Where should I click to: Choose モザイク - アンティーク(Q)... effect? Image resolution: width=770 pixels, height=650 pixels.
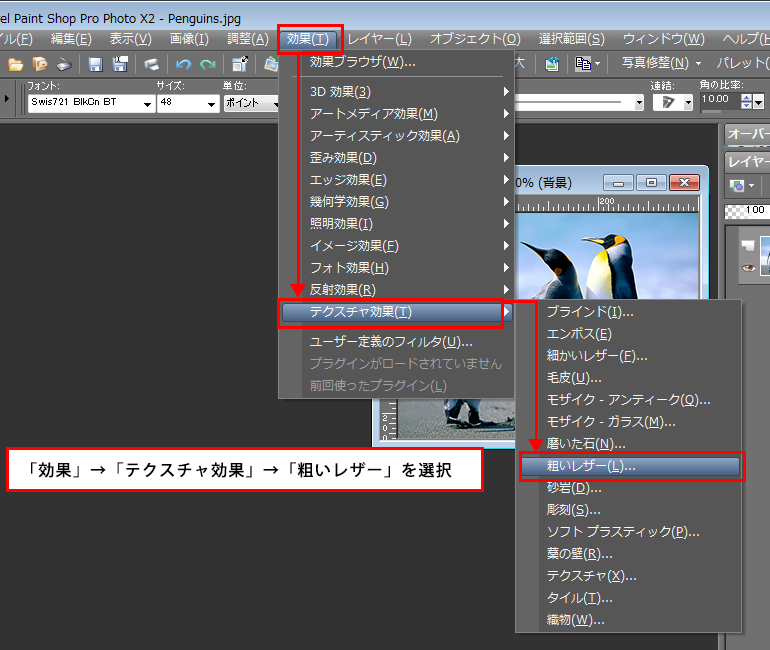pos(628,400)
